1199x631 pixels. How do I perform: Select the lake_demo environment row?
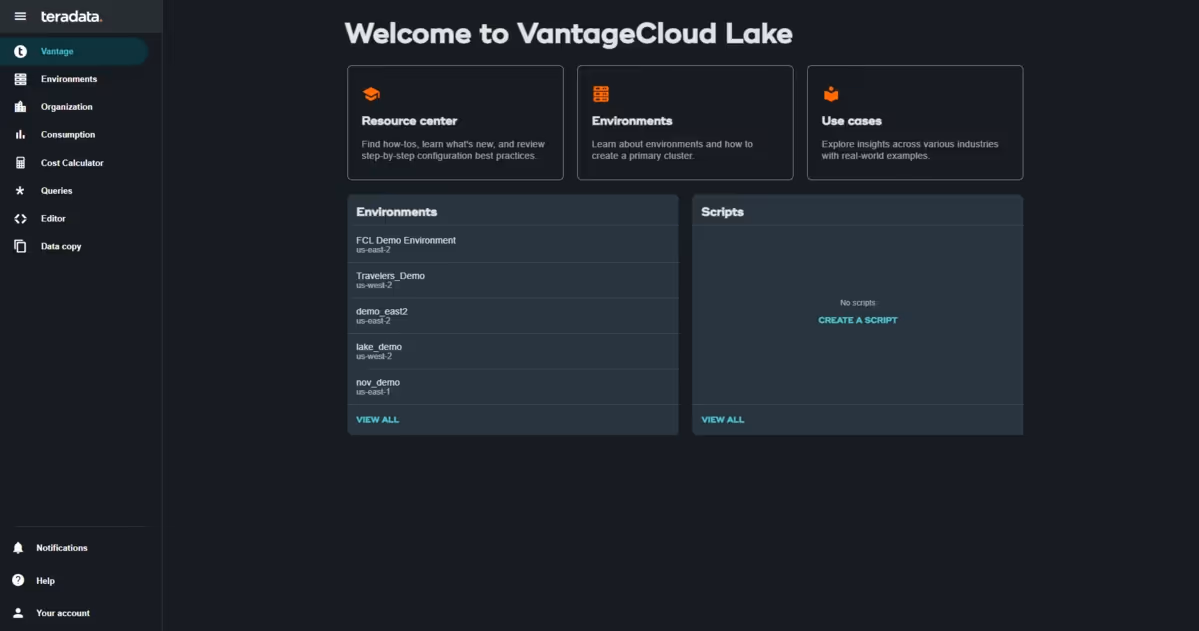[x=513, y=351]
